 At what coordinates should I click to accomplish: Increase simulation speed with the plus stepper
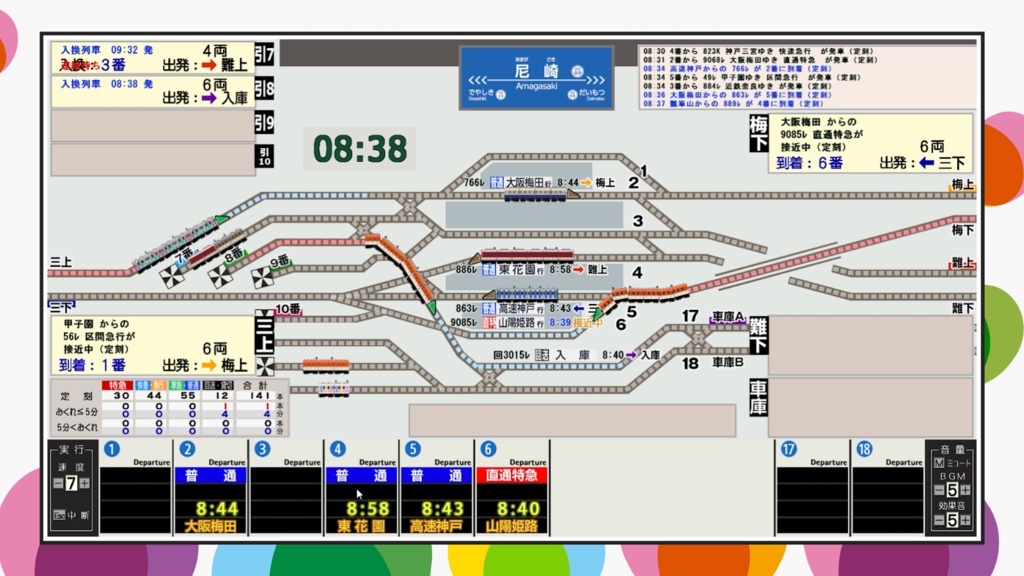tap(85, 483)
